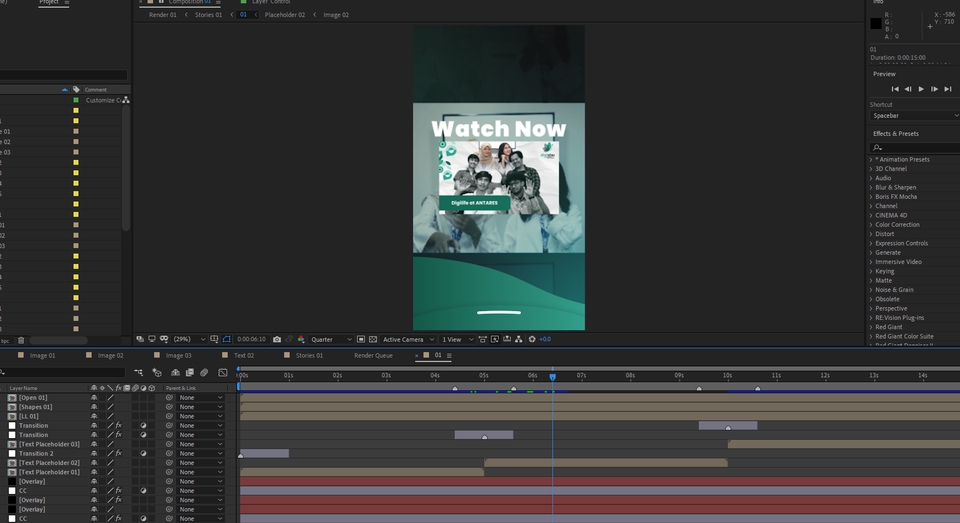960x523 pixels.
Task: Expand the Color Correction effects category
Action: (x=871, y=225)
